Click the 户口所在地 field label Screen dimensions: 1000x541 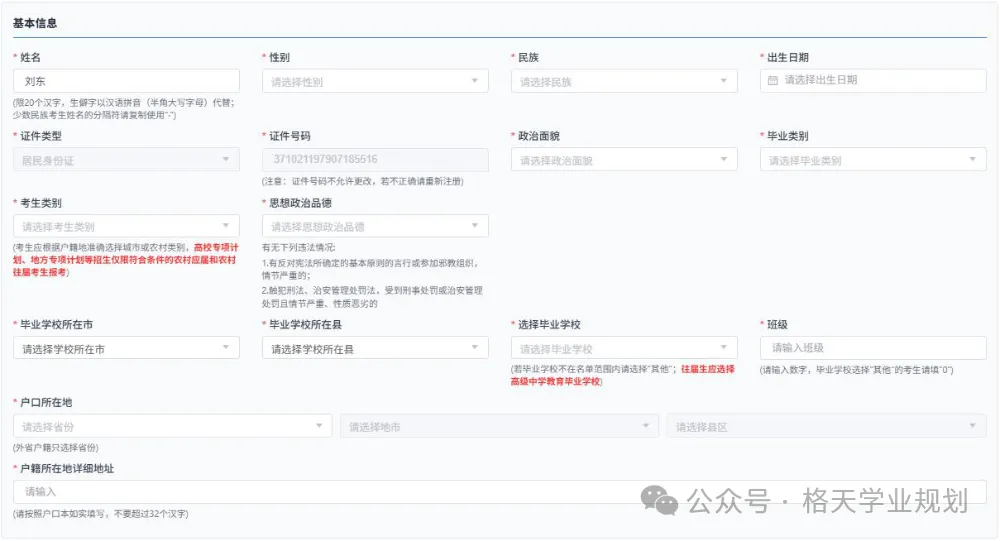46,403
